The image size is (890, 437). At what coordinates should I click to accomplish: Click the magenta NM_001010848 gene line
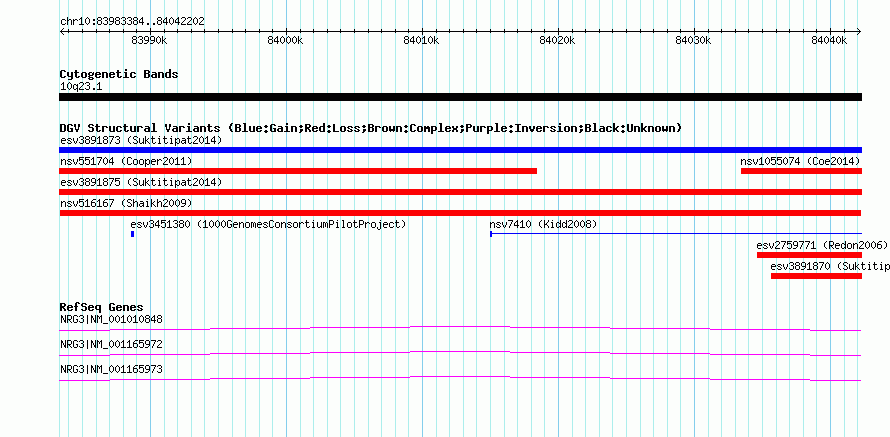[460, 328]
